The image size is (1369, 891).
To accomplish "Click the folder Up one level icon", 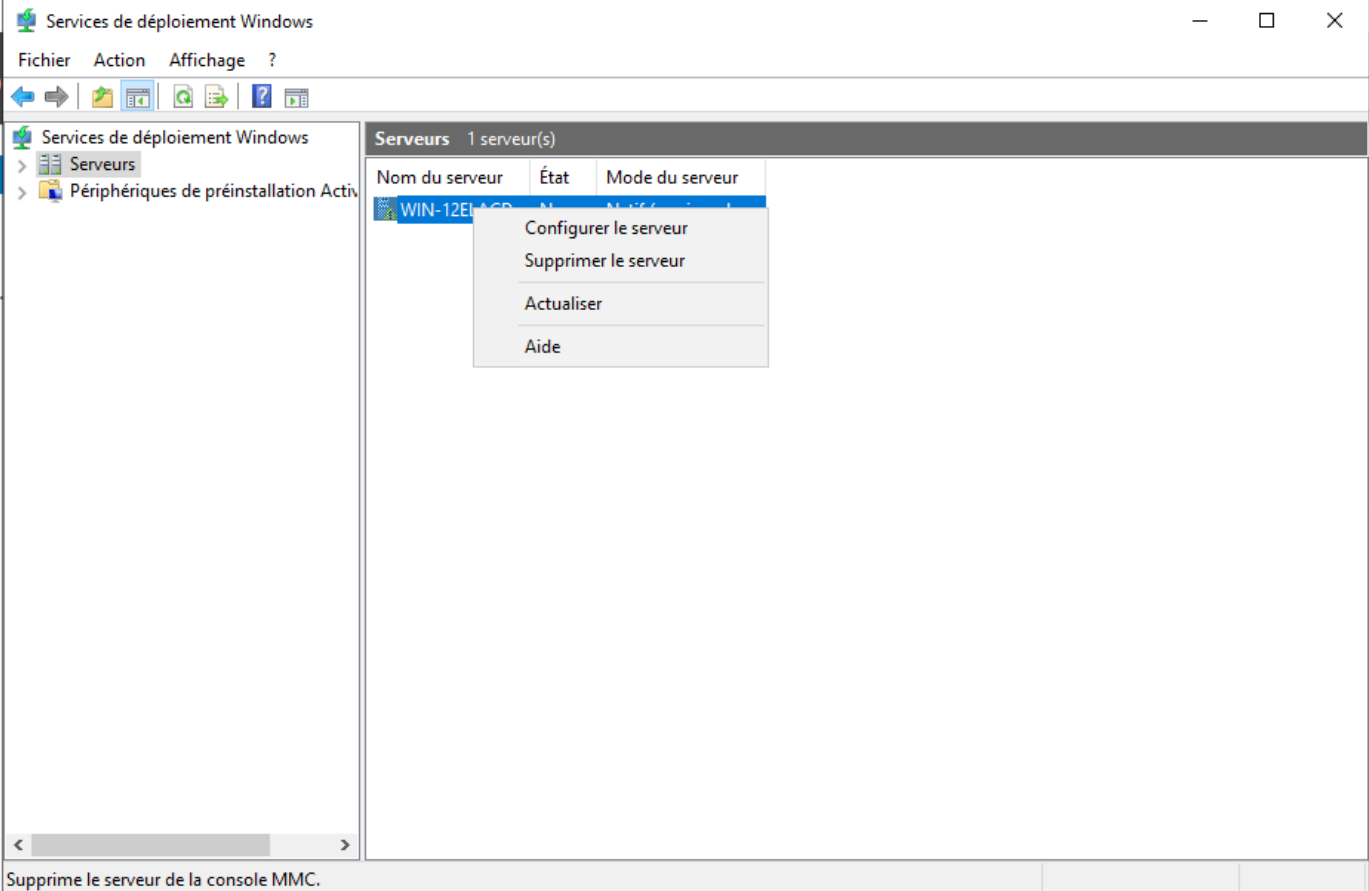I will coord(102,97).
